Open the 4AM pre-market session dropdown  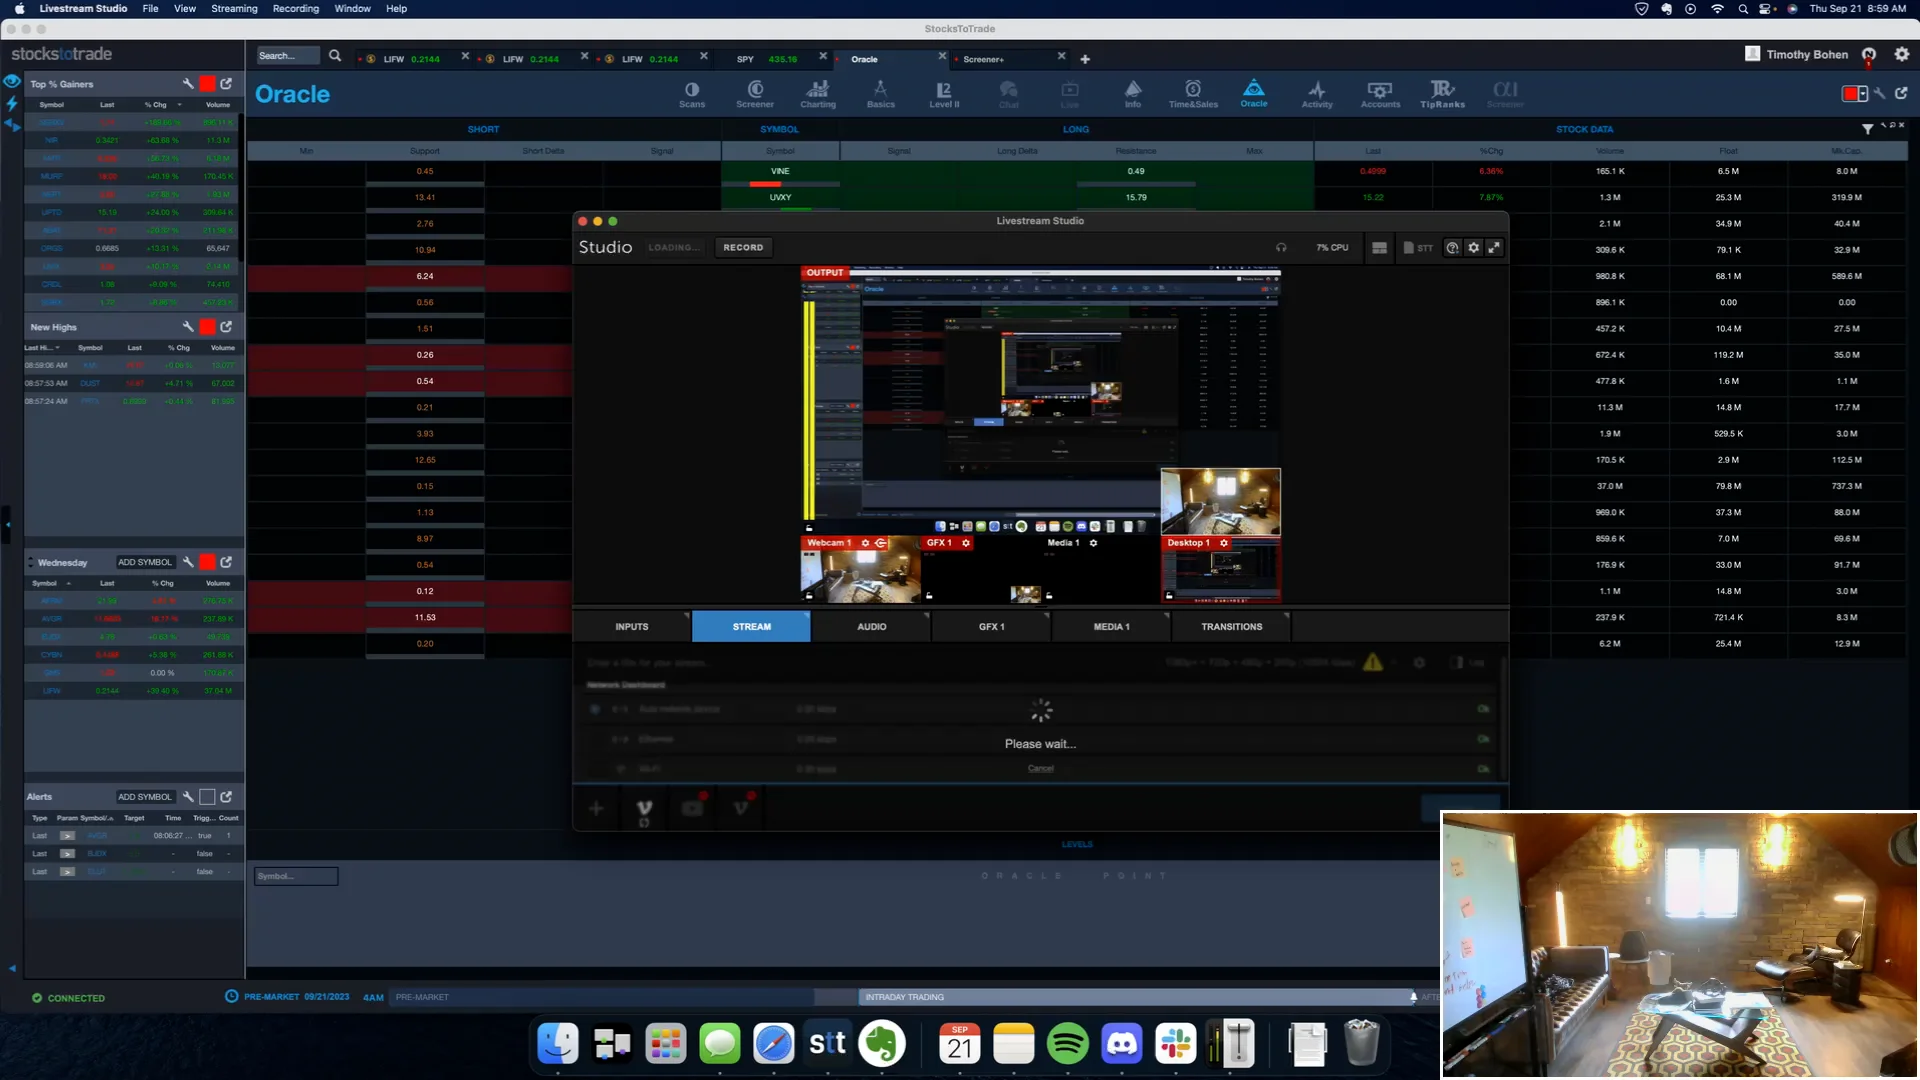(373, 997)
